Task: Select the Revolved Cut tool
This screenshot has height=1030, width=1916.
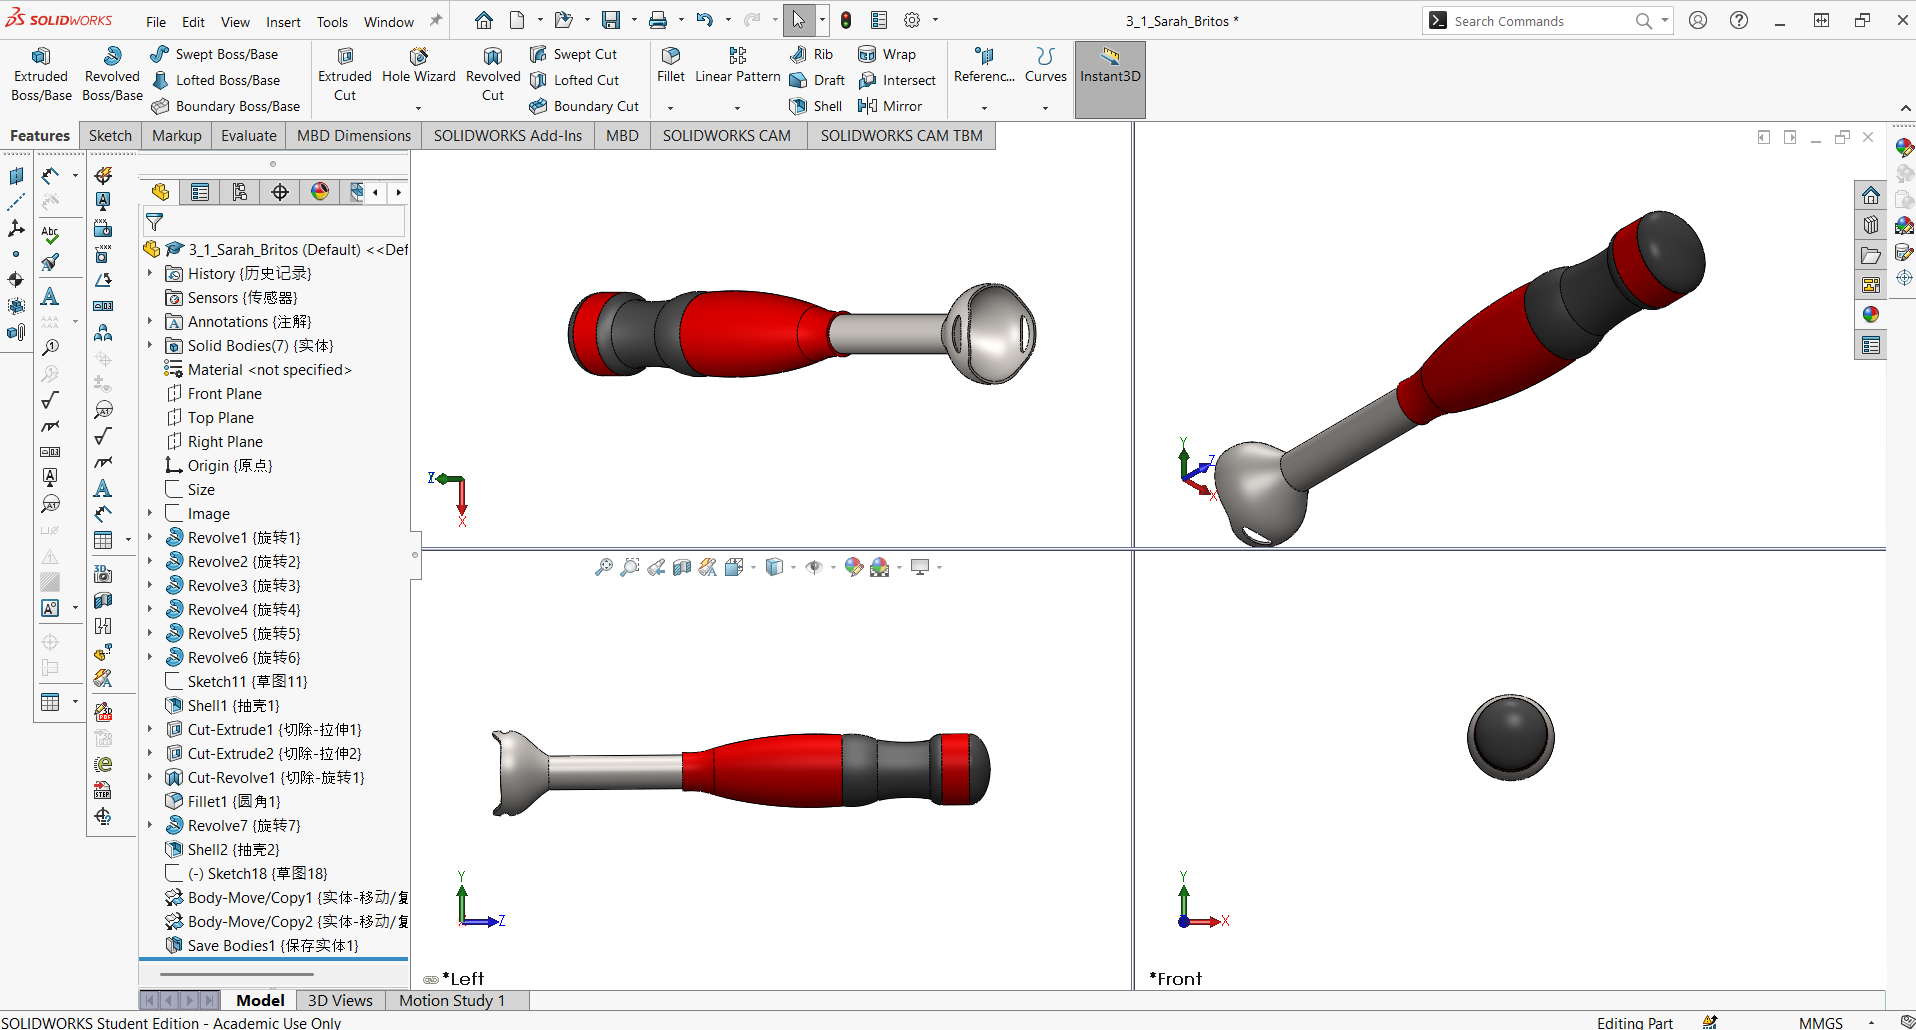Action: coord(493,75)
